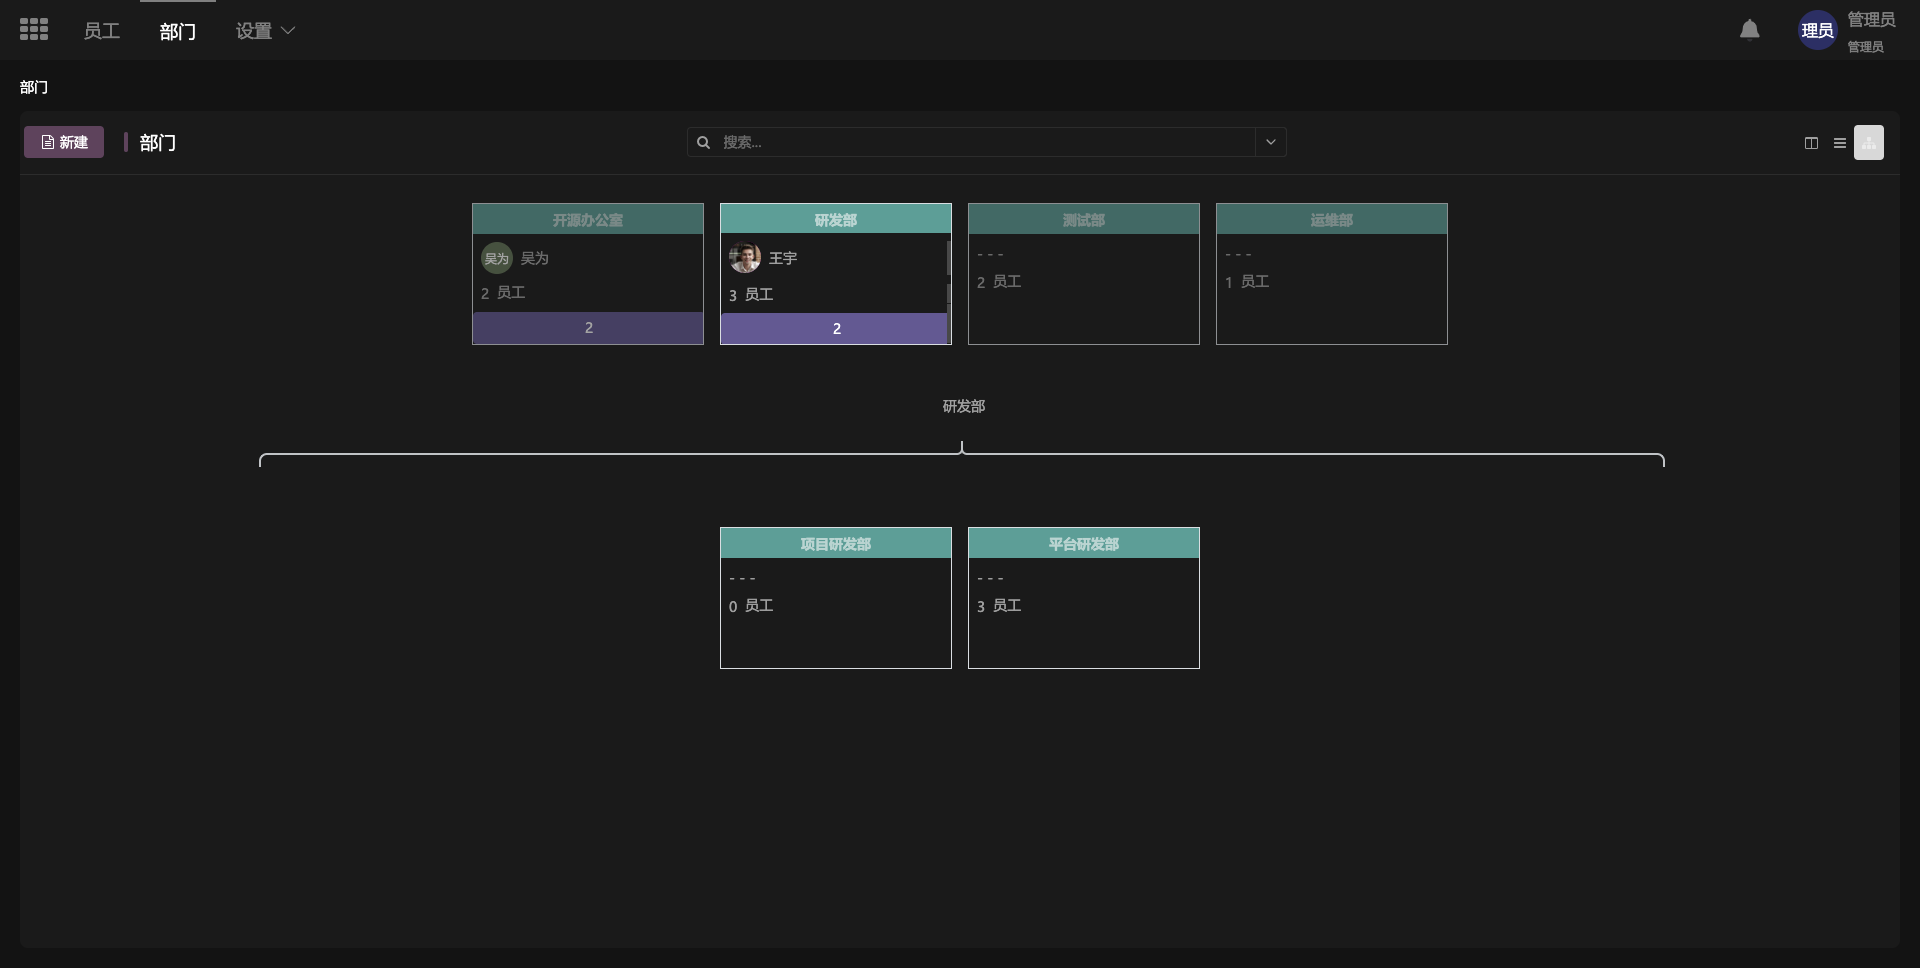Open the administrator user avatar menu
1920x968 pixels.
click(x=1816, y=31)
